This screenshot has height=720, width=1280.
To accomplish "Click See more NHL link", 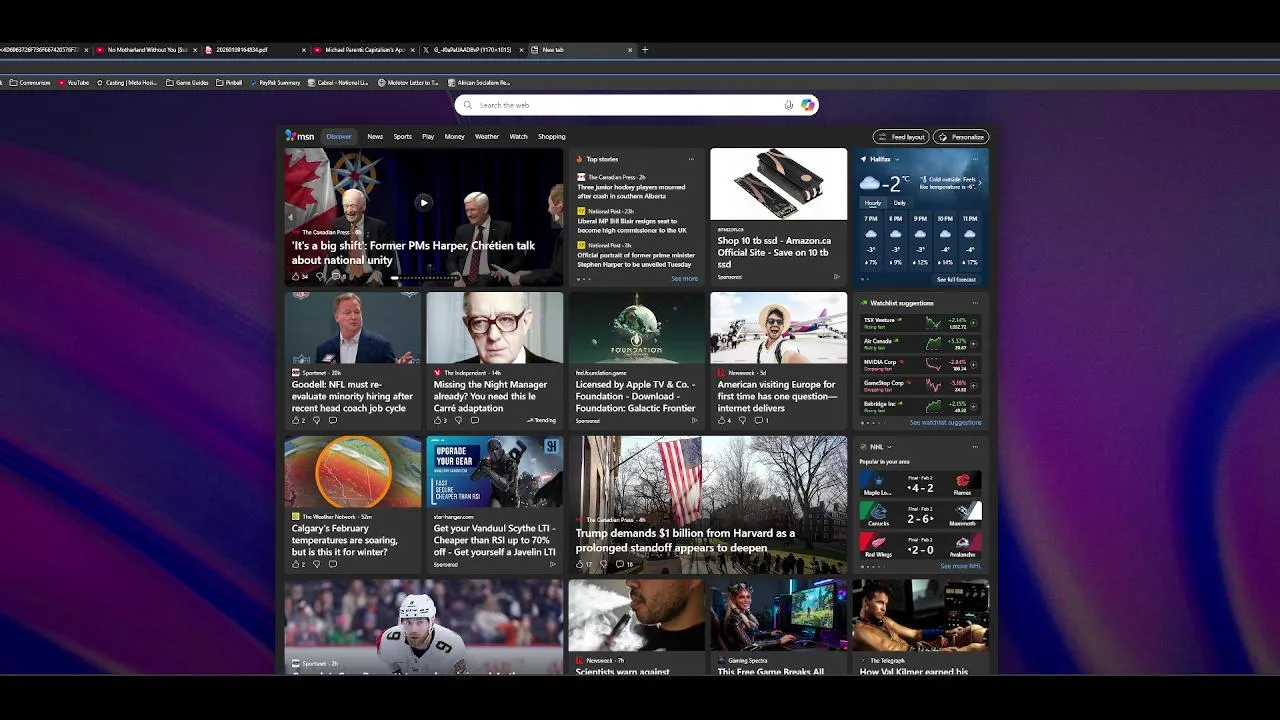I will [961, 566].
